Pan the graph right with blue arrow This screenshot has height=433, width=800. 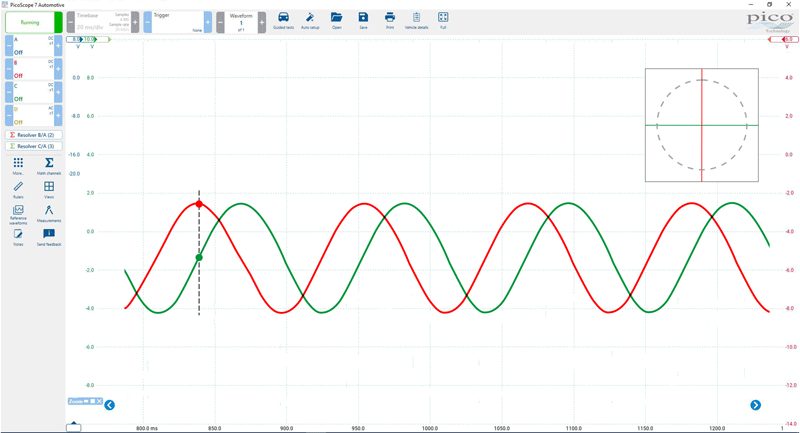click(x=756, y=405)
